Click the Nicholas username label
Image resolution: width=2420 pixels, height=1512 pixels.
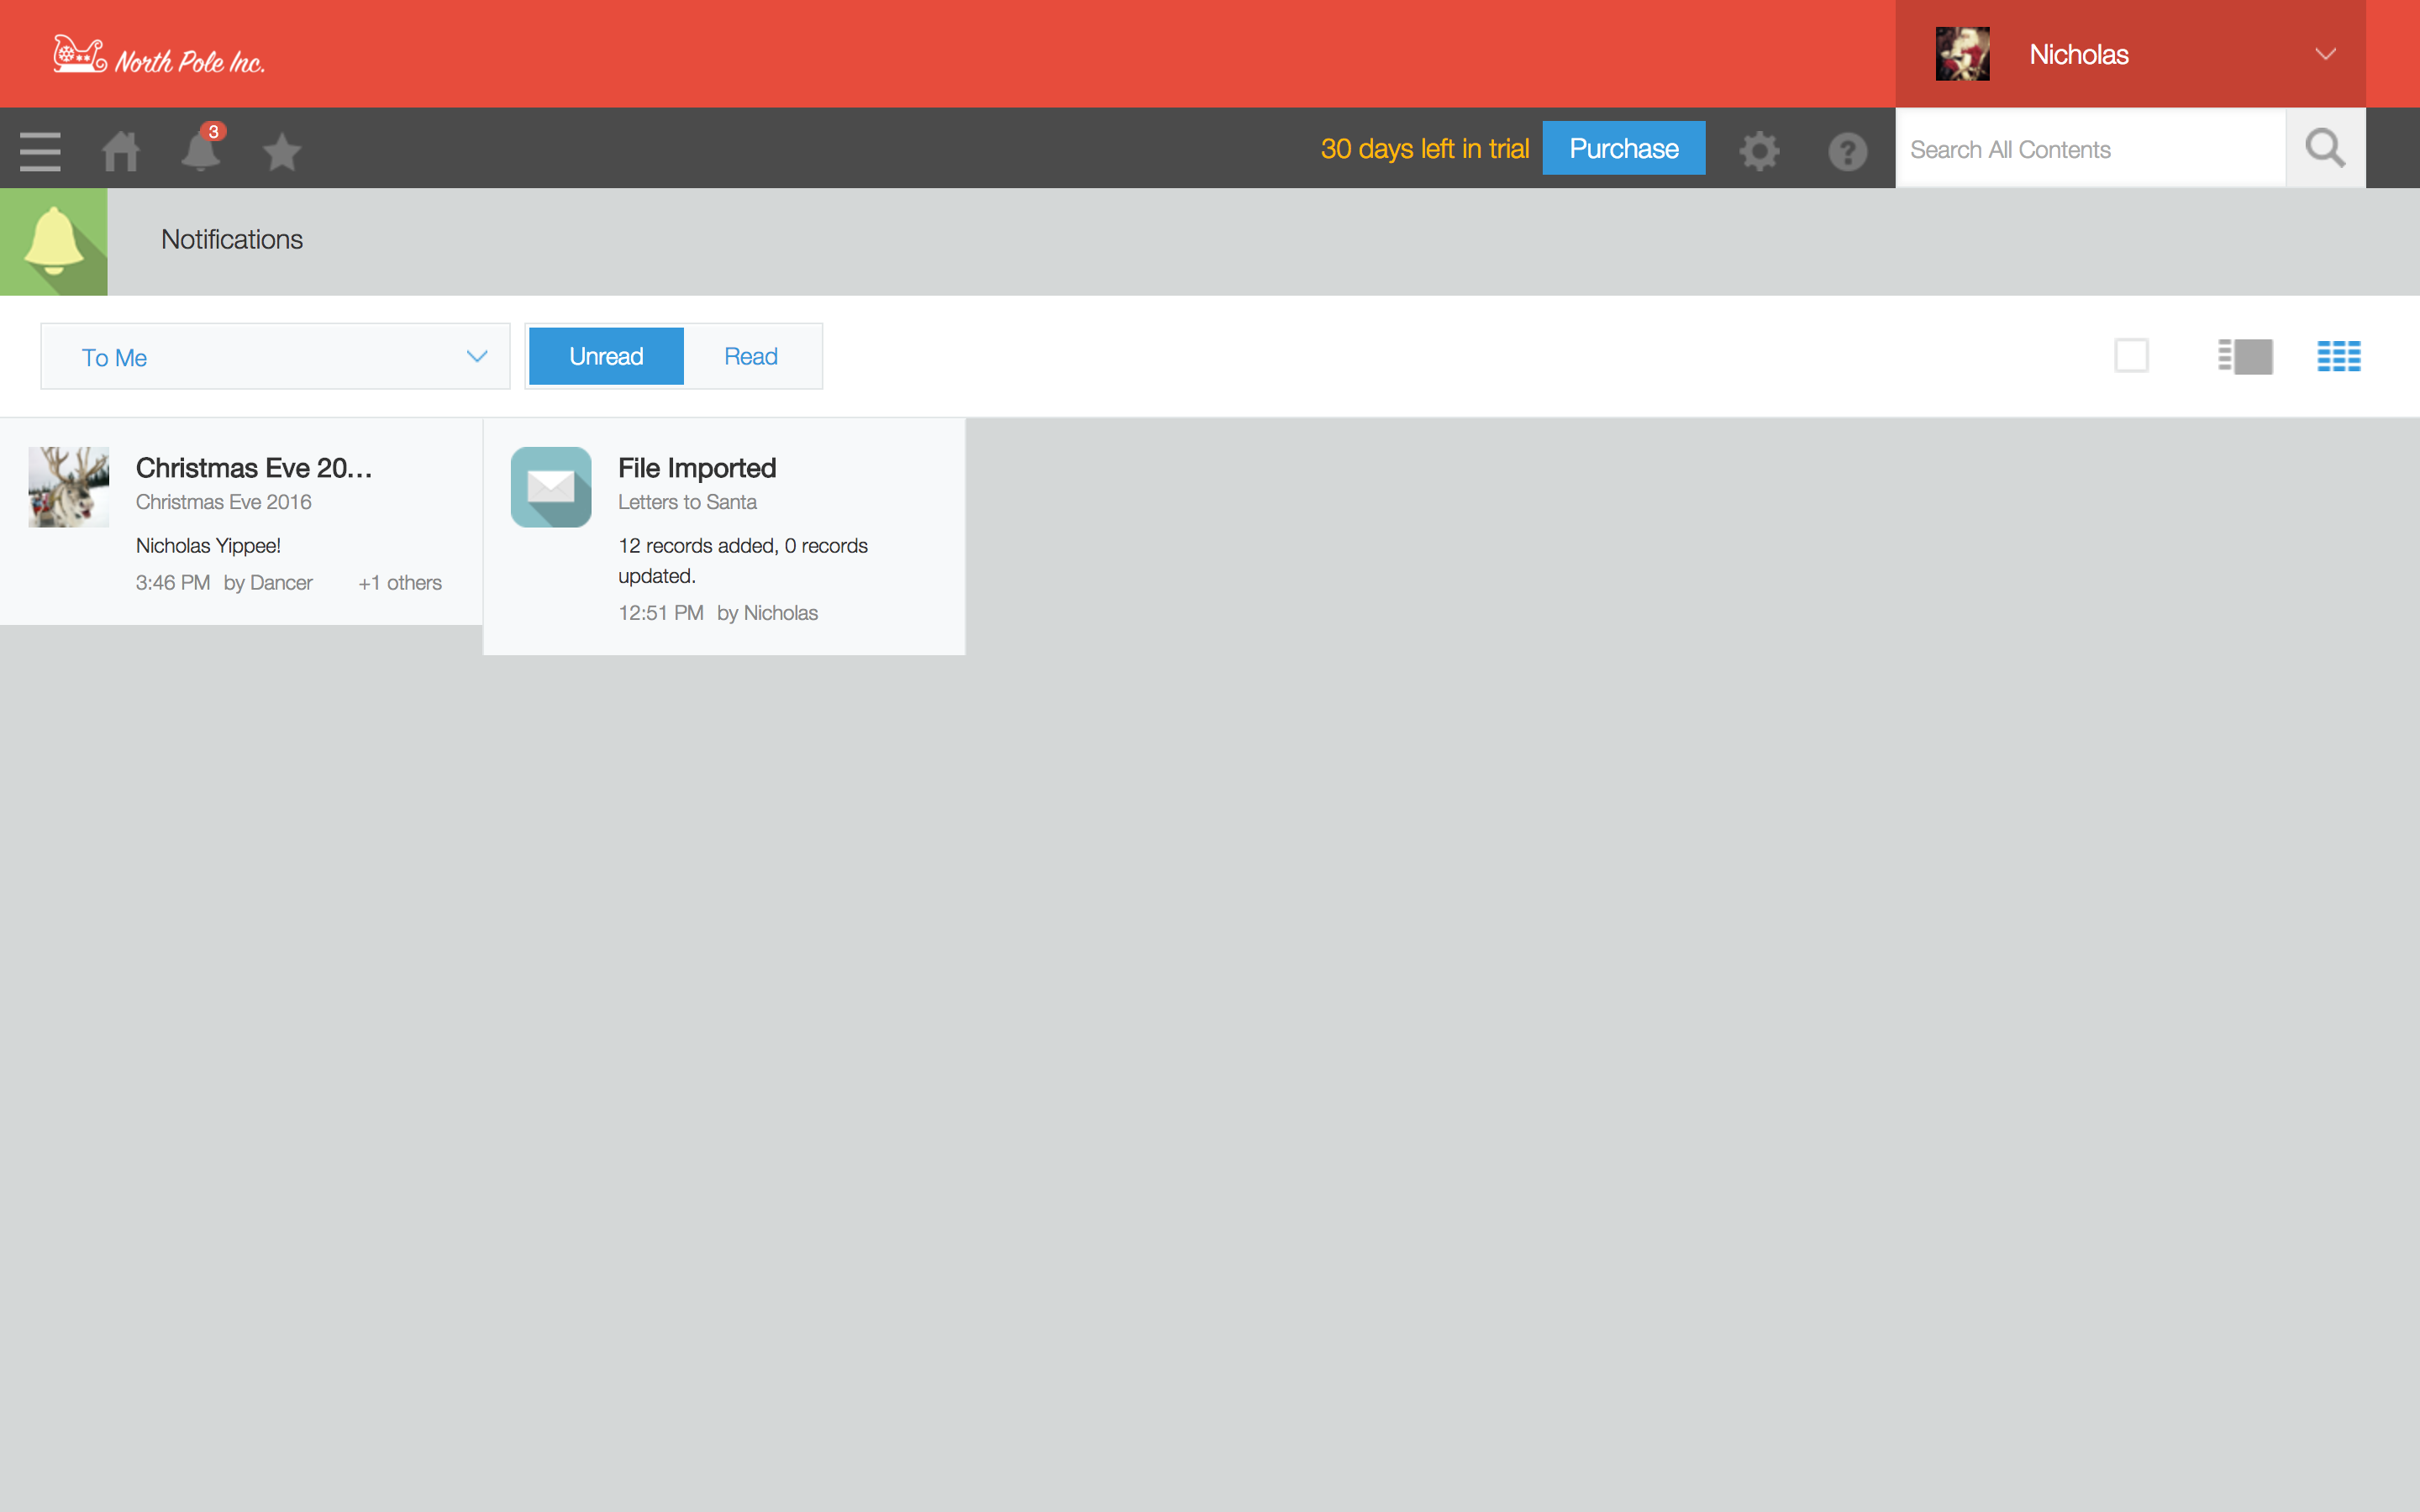[2079, 54]
